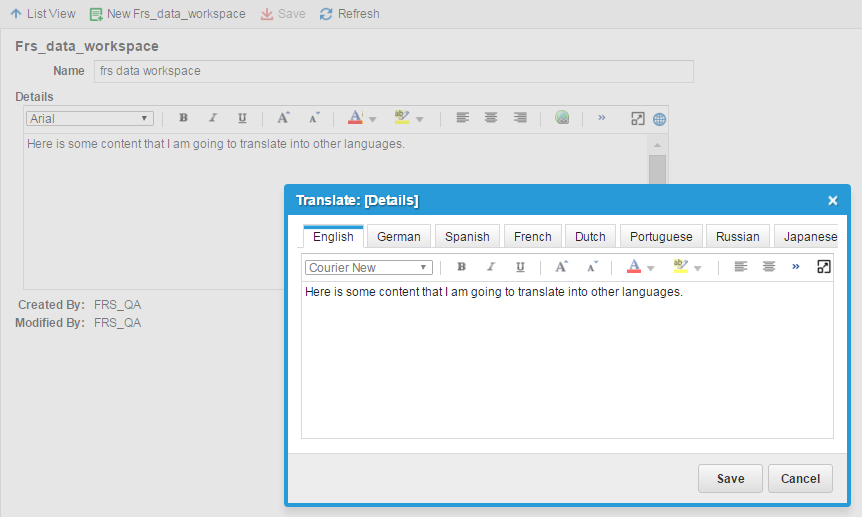Toggle bold in the Translate dialog toolbar
Viewport: 862px width, 517px height.
461,267
